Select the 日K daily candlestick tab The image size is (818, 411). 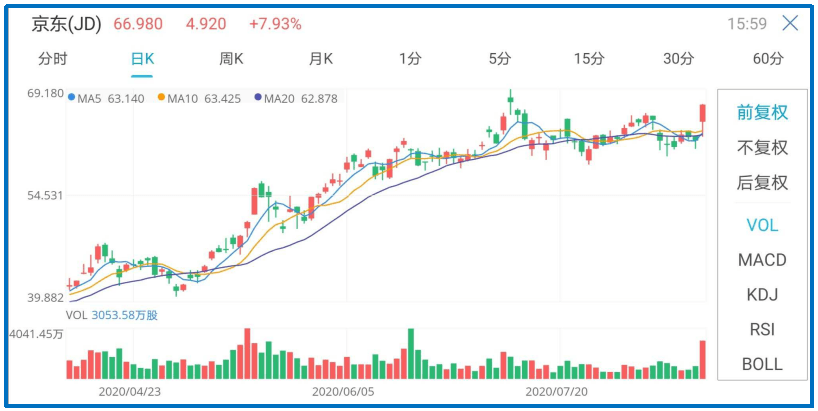pyautogui.click(x=143, y=59)
